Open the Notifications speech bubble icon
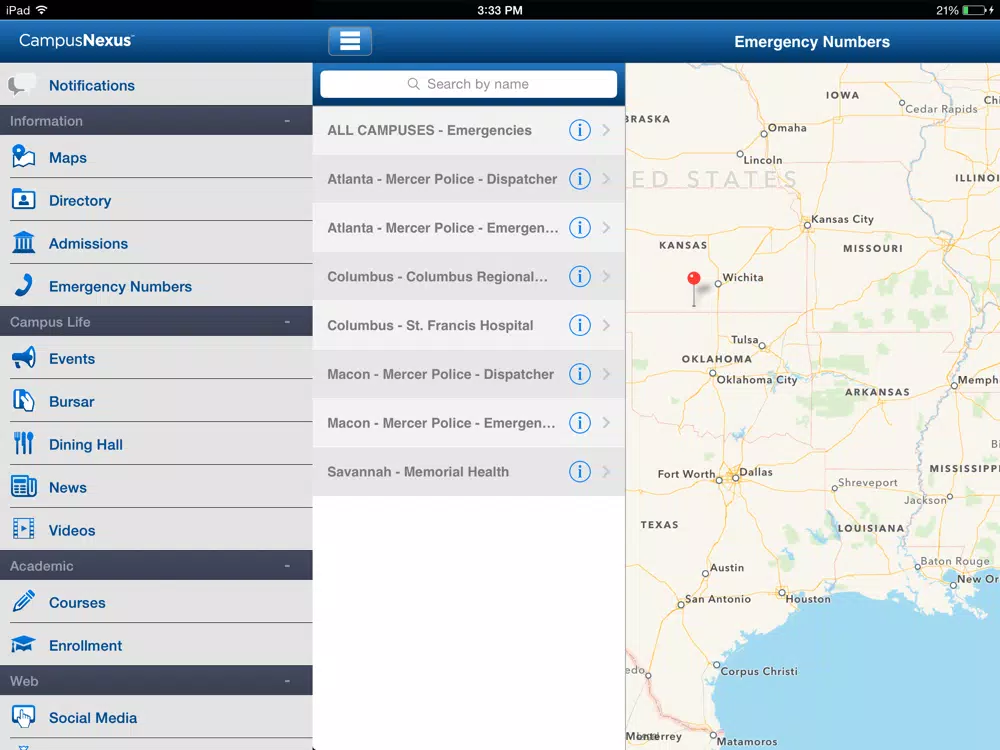 pos(21,85)
